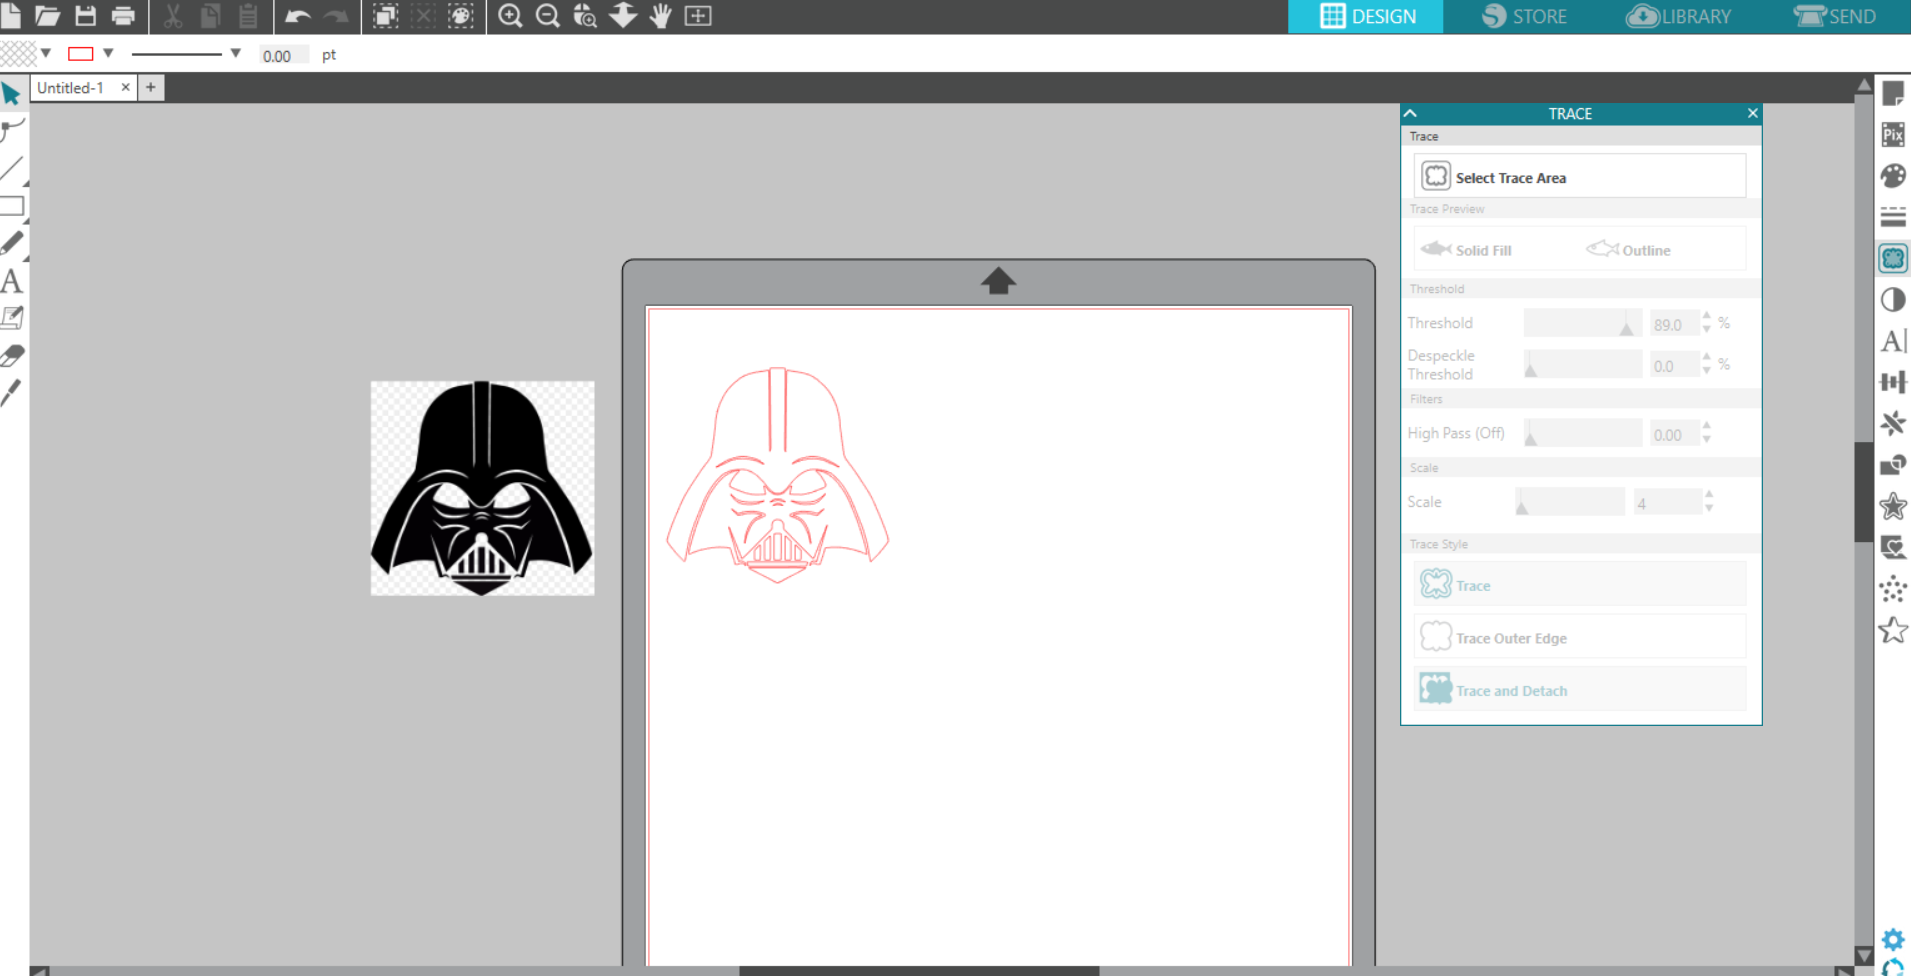Open the Page Setup panel icon
This screenshot has width=1911, height=976.
coord(1893,93)
